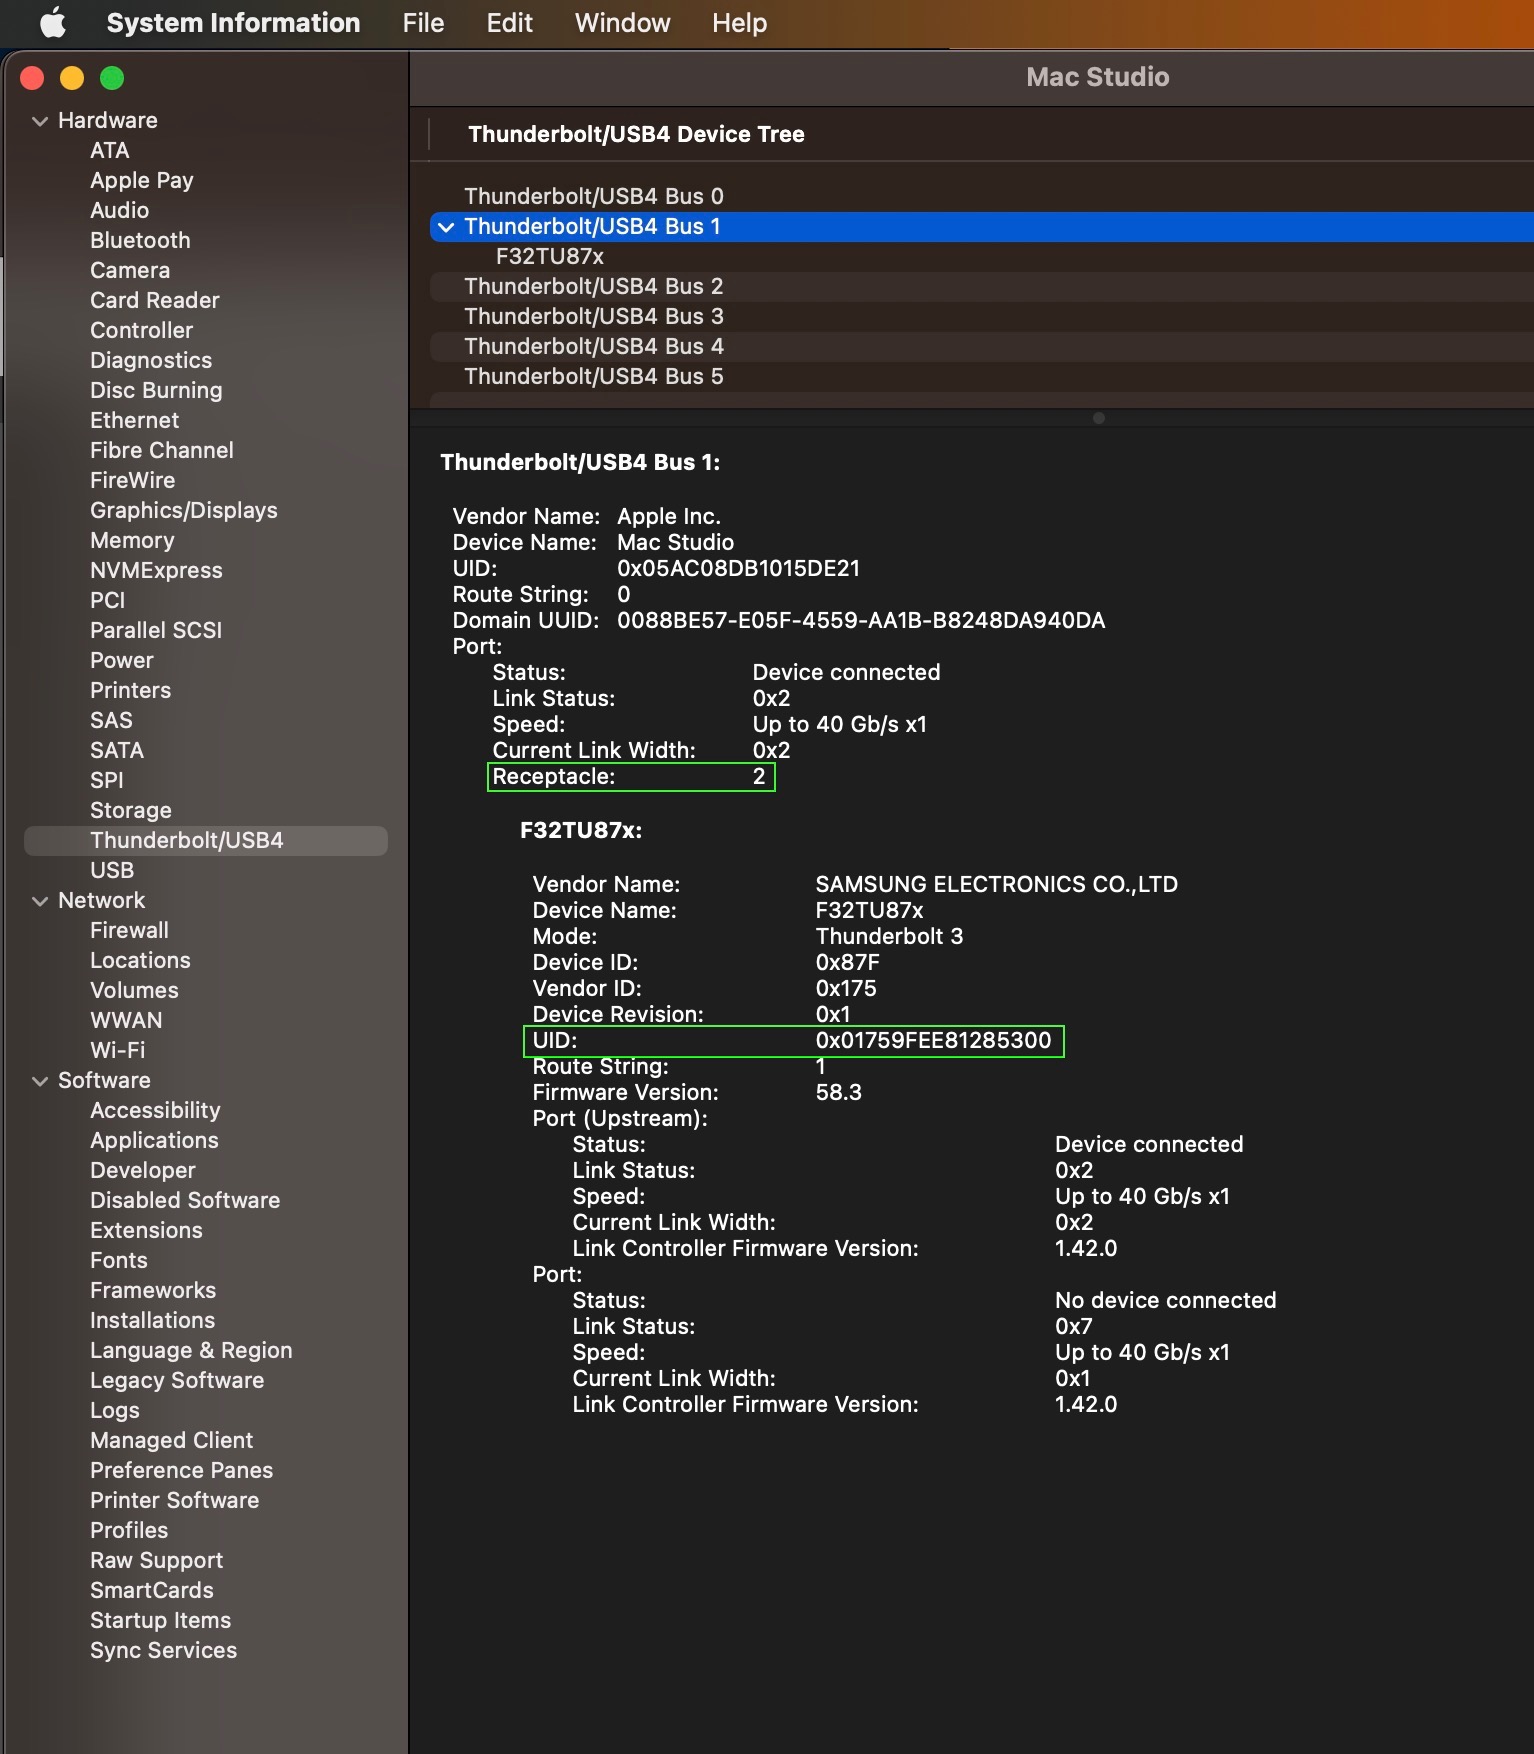The image size is (1534, 1754).
Task: Select Thunderbolt/USB4 Bus 0 in device tree
Action: pyautogui.click(x=593, y=196)
